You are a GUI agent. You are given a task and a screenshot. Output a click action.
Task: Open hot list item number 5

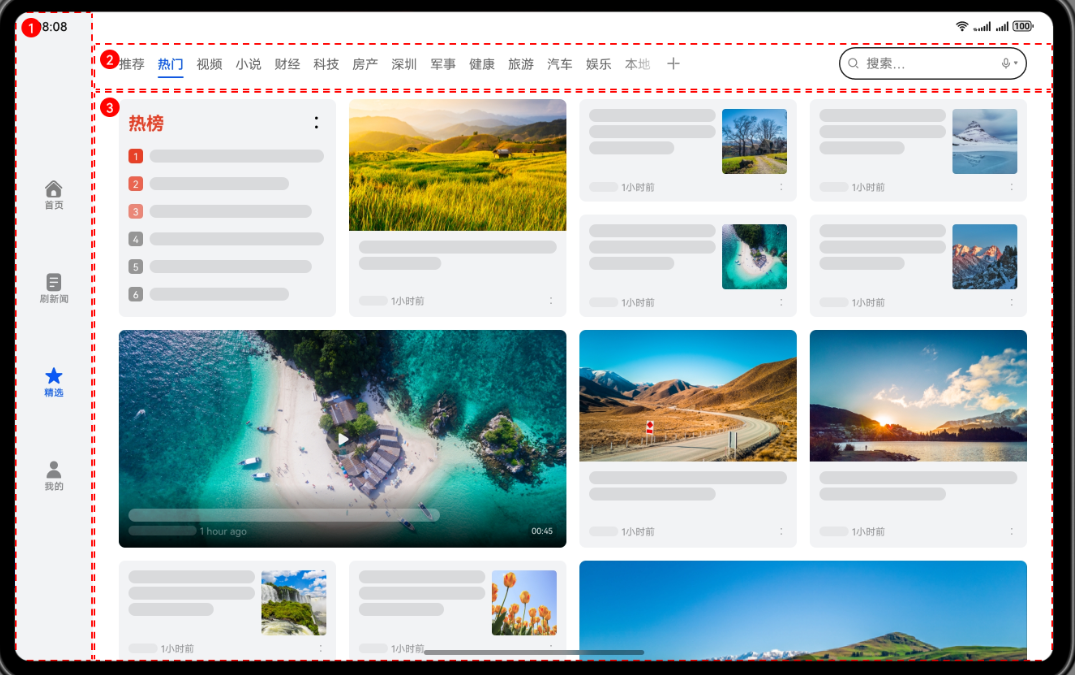[x=220, y=267]
